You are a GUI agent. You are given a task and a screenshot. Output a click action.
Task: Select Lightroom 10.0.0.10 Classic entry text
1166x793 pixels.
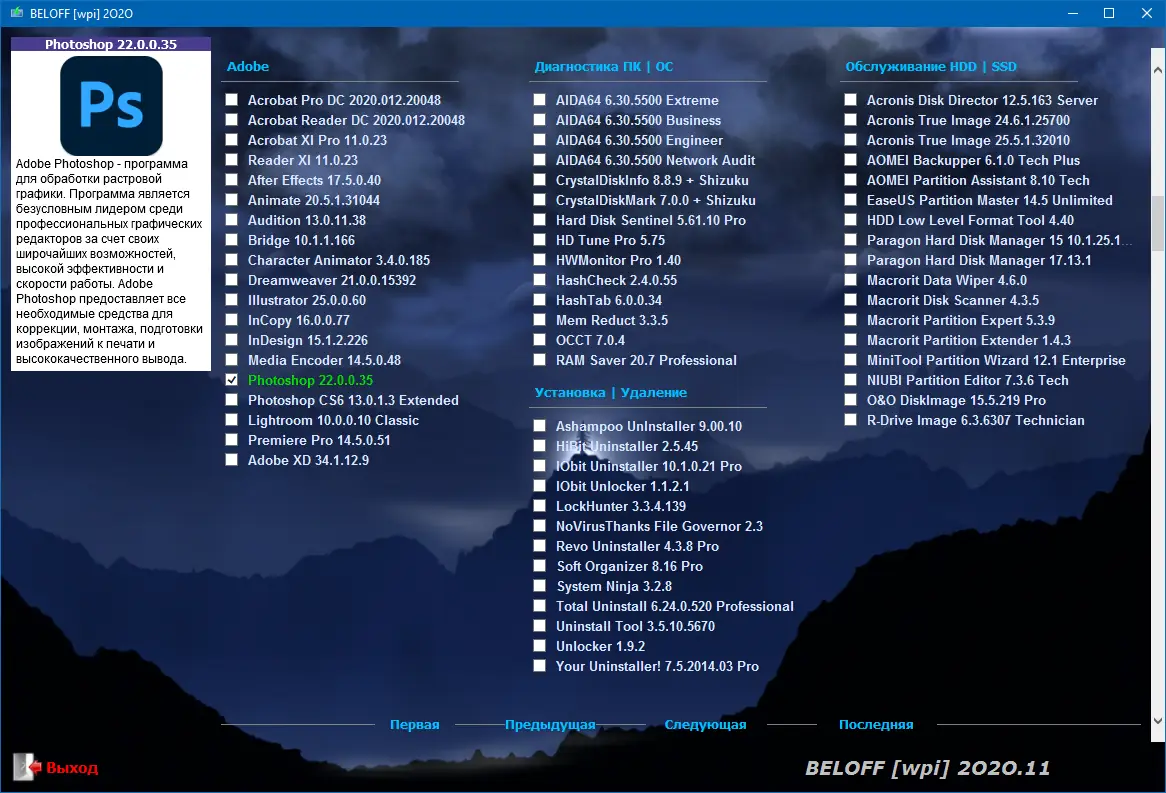tap(333, 420)
